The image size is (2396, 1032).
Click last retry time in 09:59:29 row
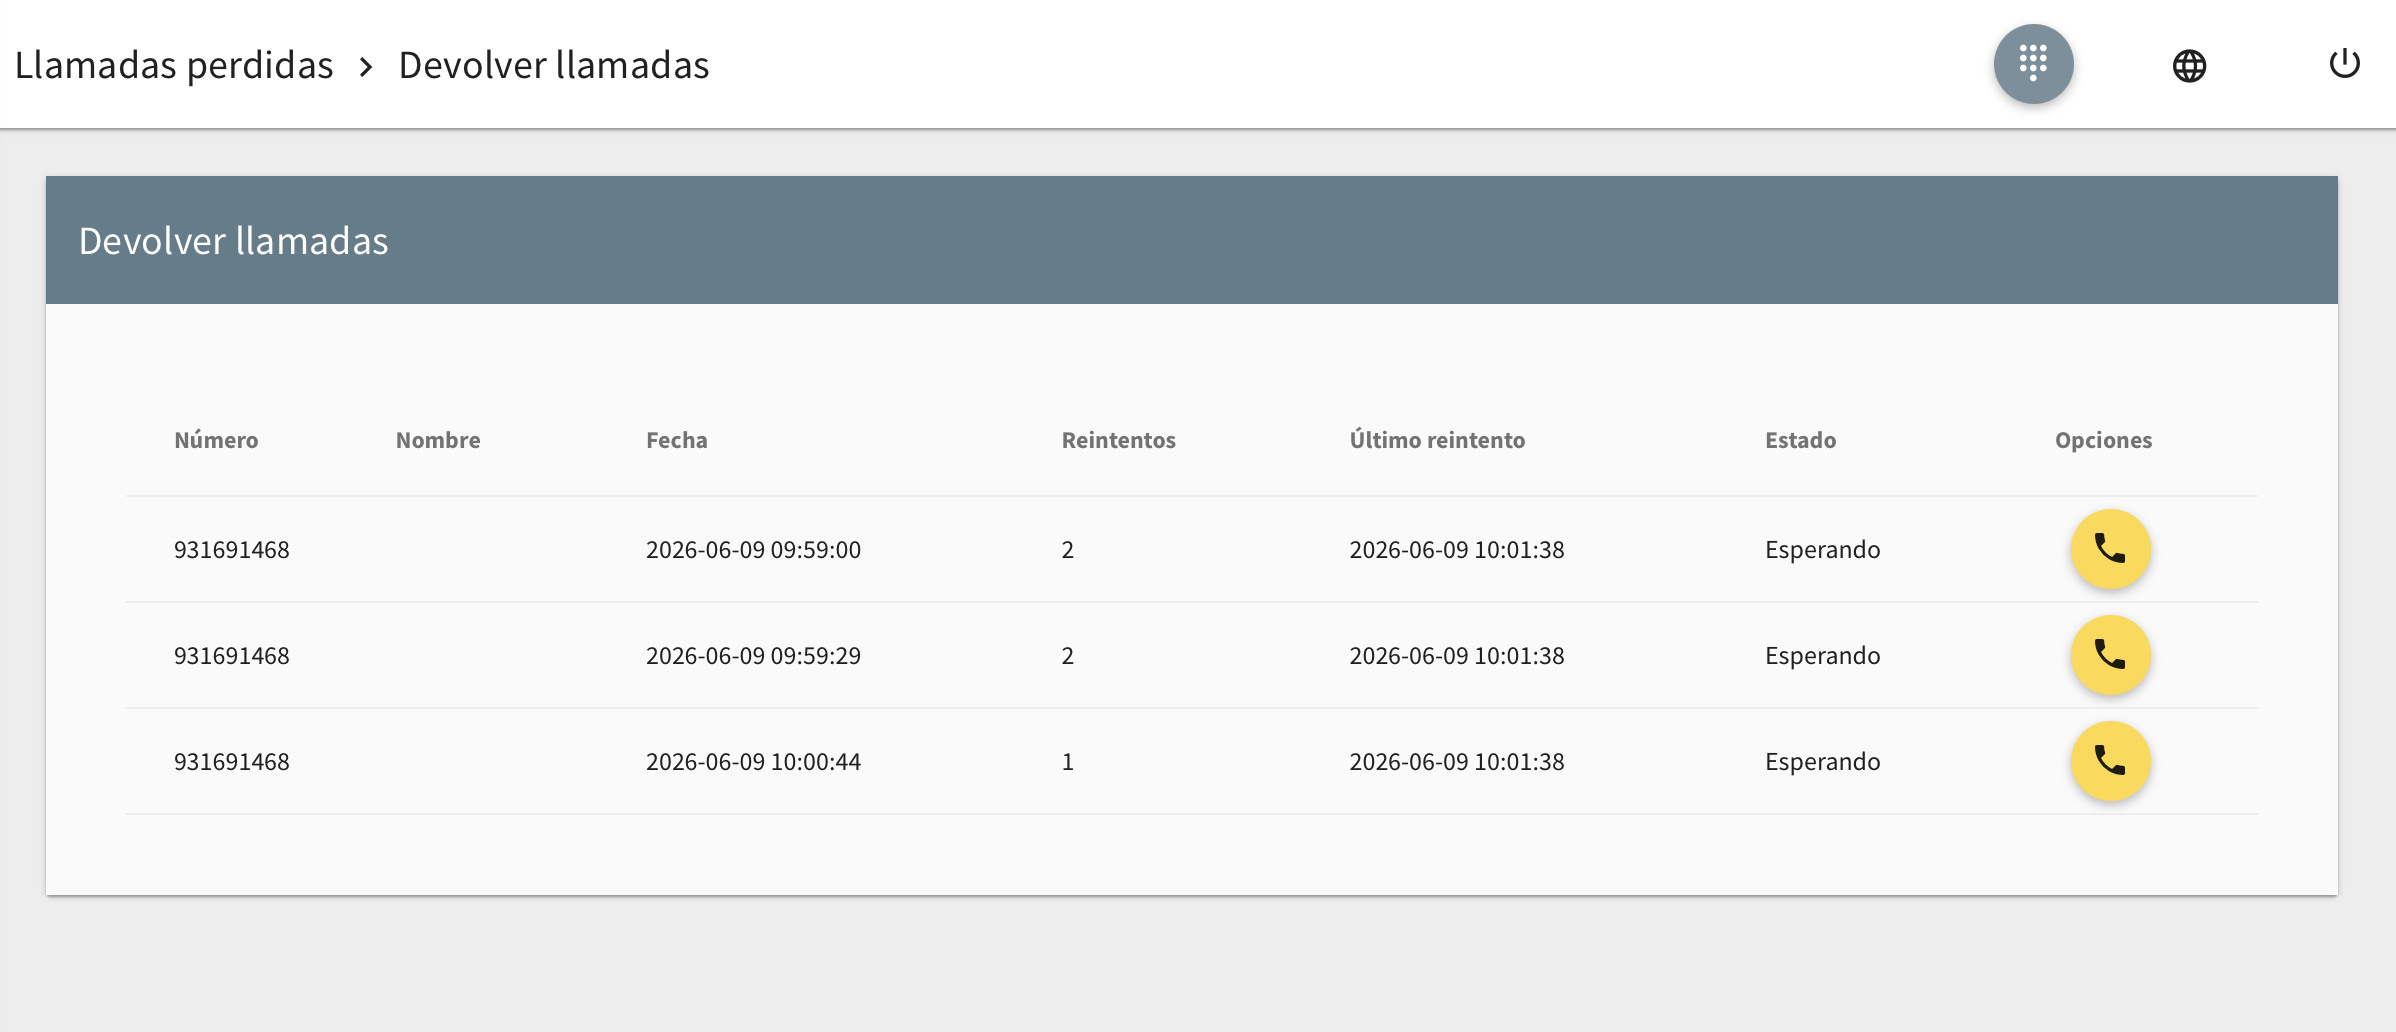(1457, 656)
